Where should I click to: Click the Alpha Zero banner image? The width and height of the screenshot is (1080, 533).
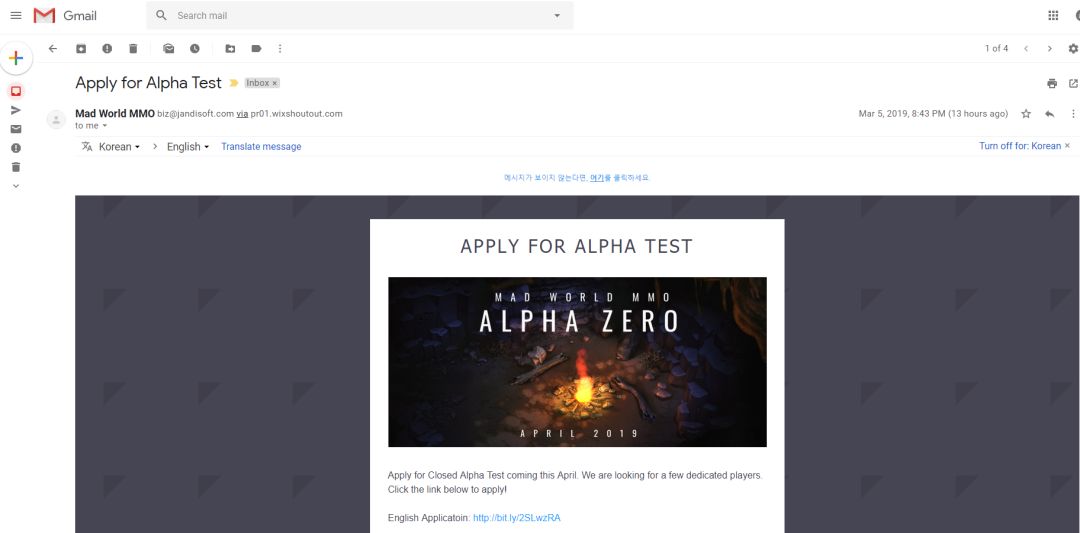577,362
